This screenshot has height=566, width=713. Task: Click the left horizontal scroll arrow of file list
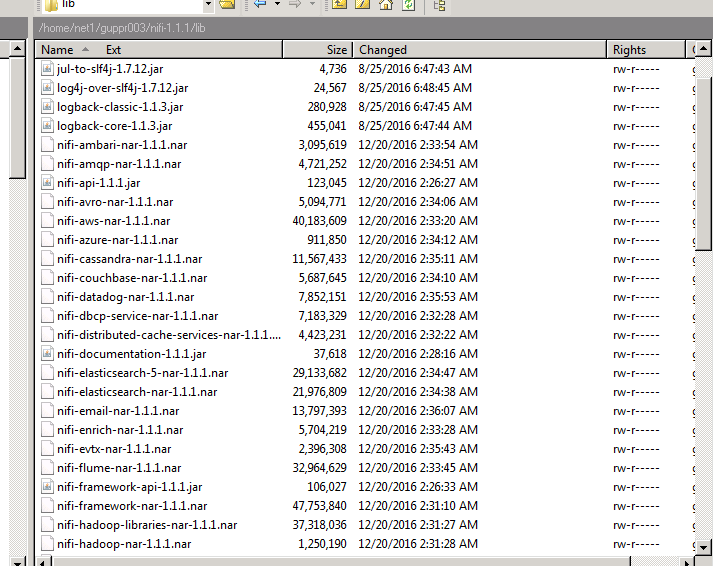(42, 562)
